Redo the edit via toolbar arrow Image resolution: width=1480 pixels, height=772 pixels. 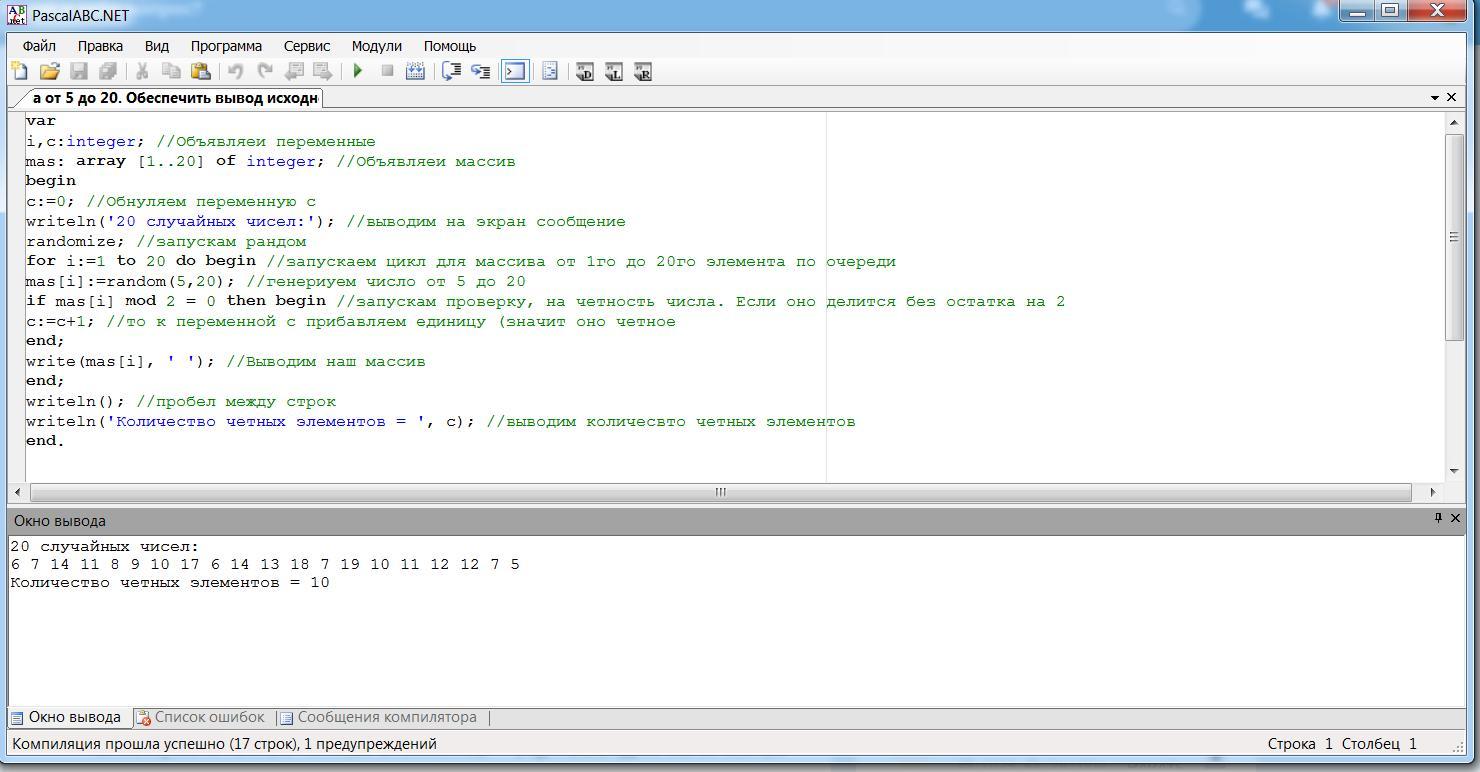tap(265, 71)
